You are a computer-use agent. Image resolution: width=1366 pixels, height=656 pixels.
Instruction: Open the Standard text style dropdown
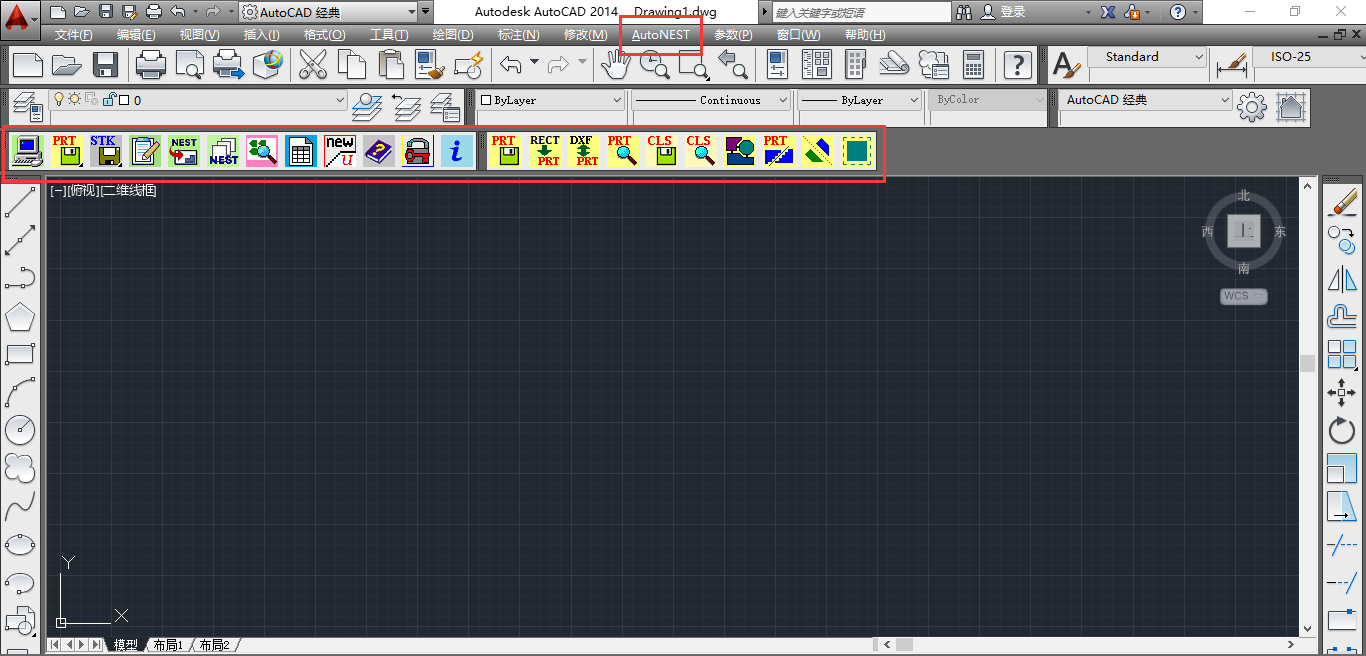(x=1147, y=57)
